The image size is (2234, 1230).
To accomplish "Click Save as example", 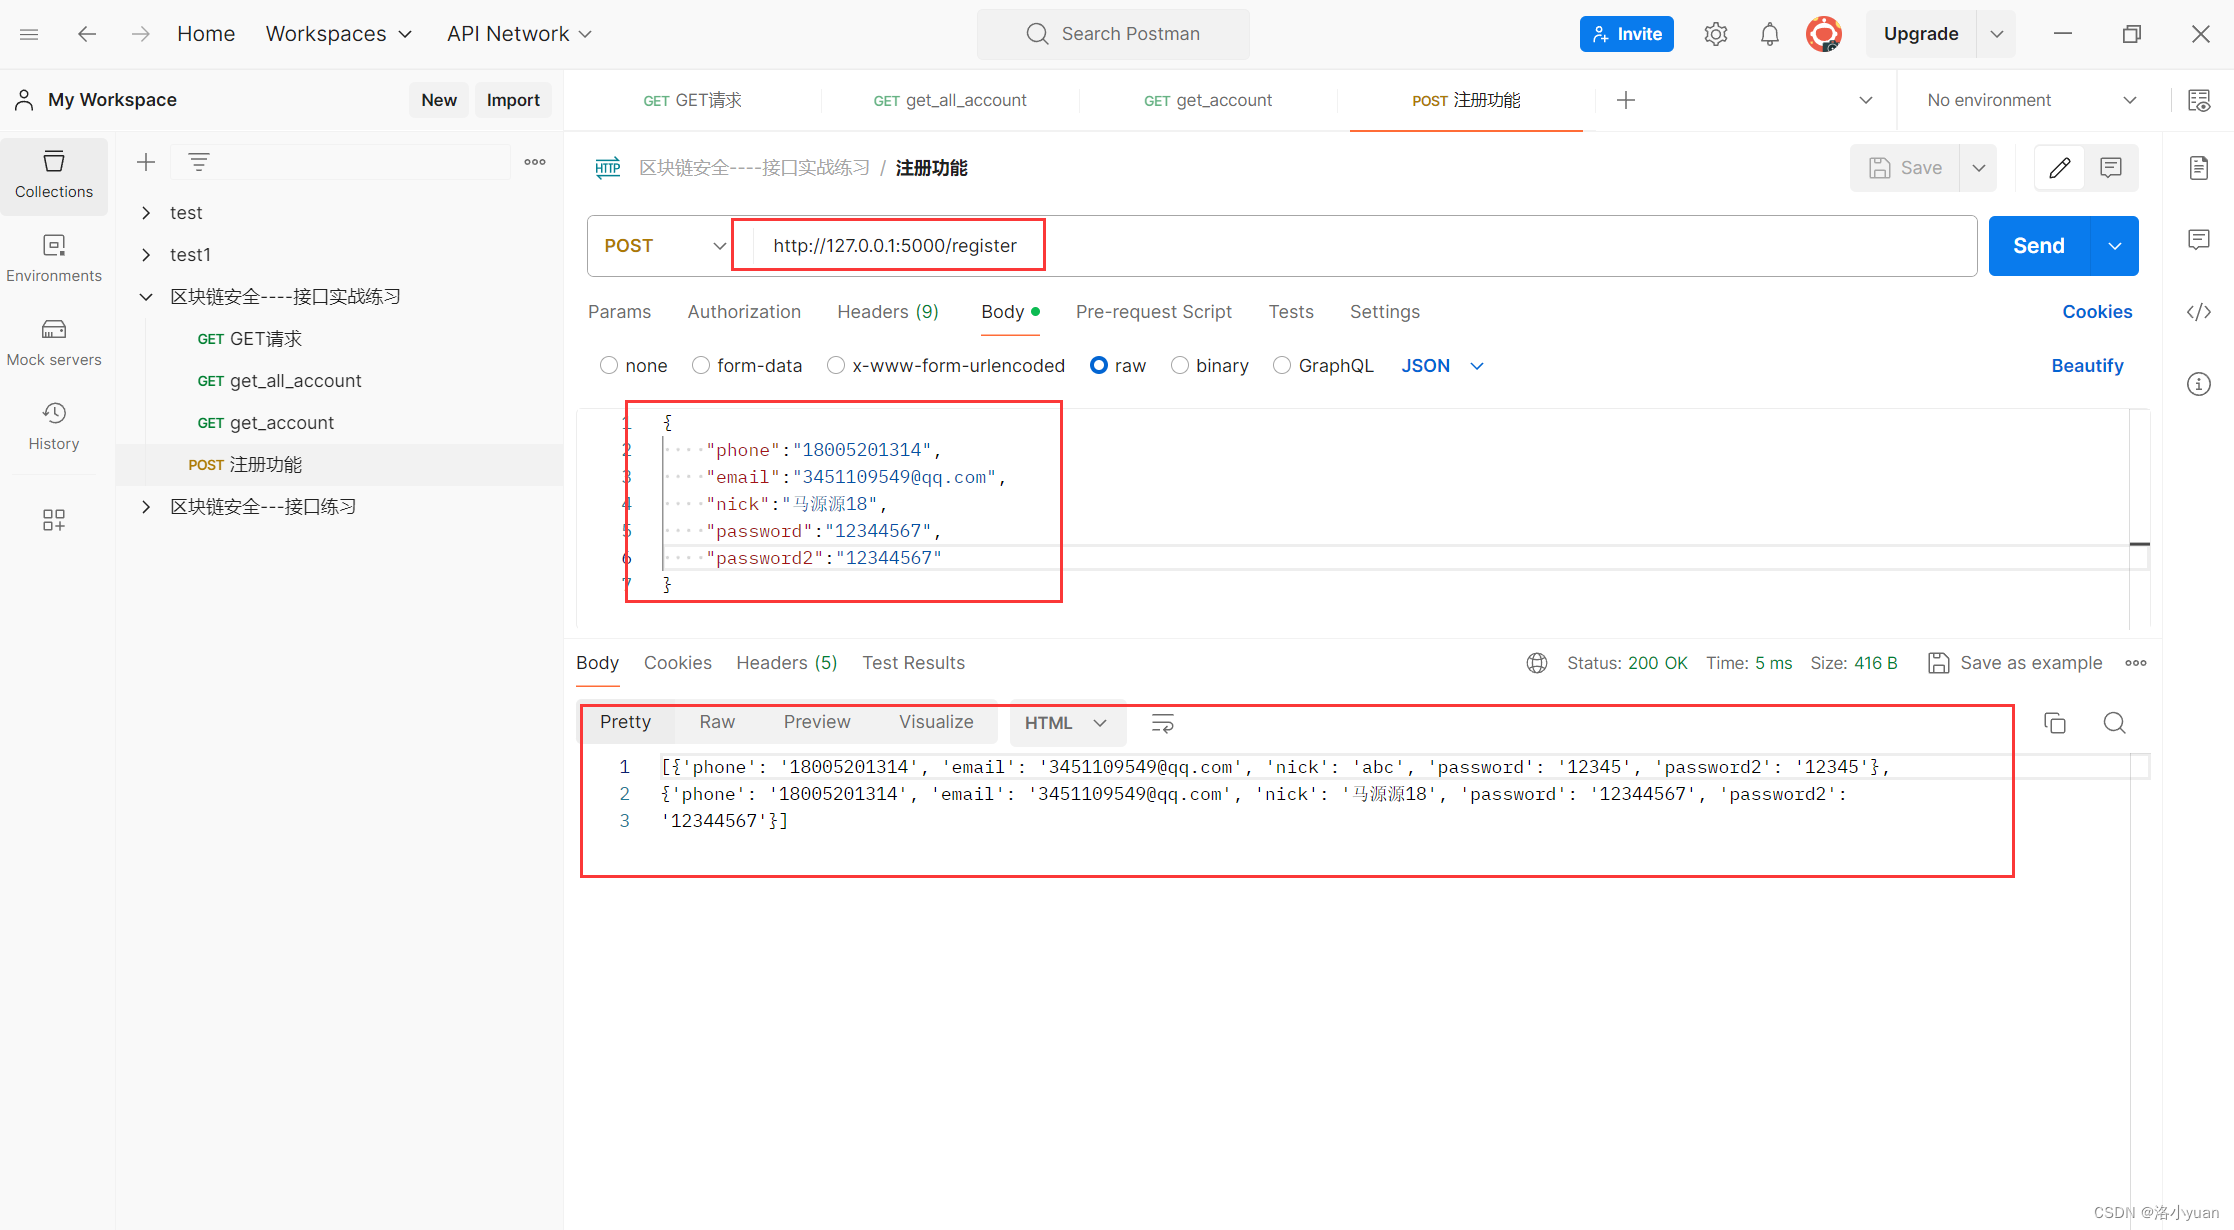I will 2015,663.
